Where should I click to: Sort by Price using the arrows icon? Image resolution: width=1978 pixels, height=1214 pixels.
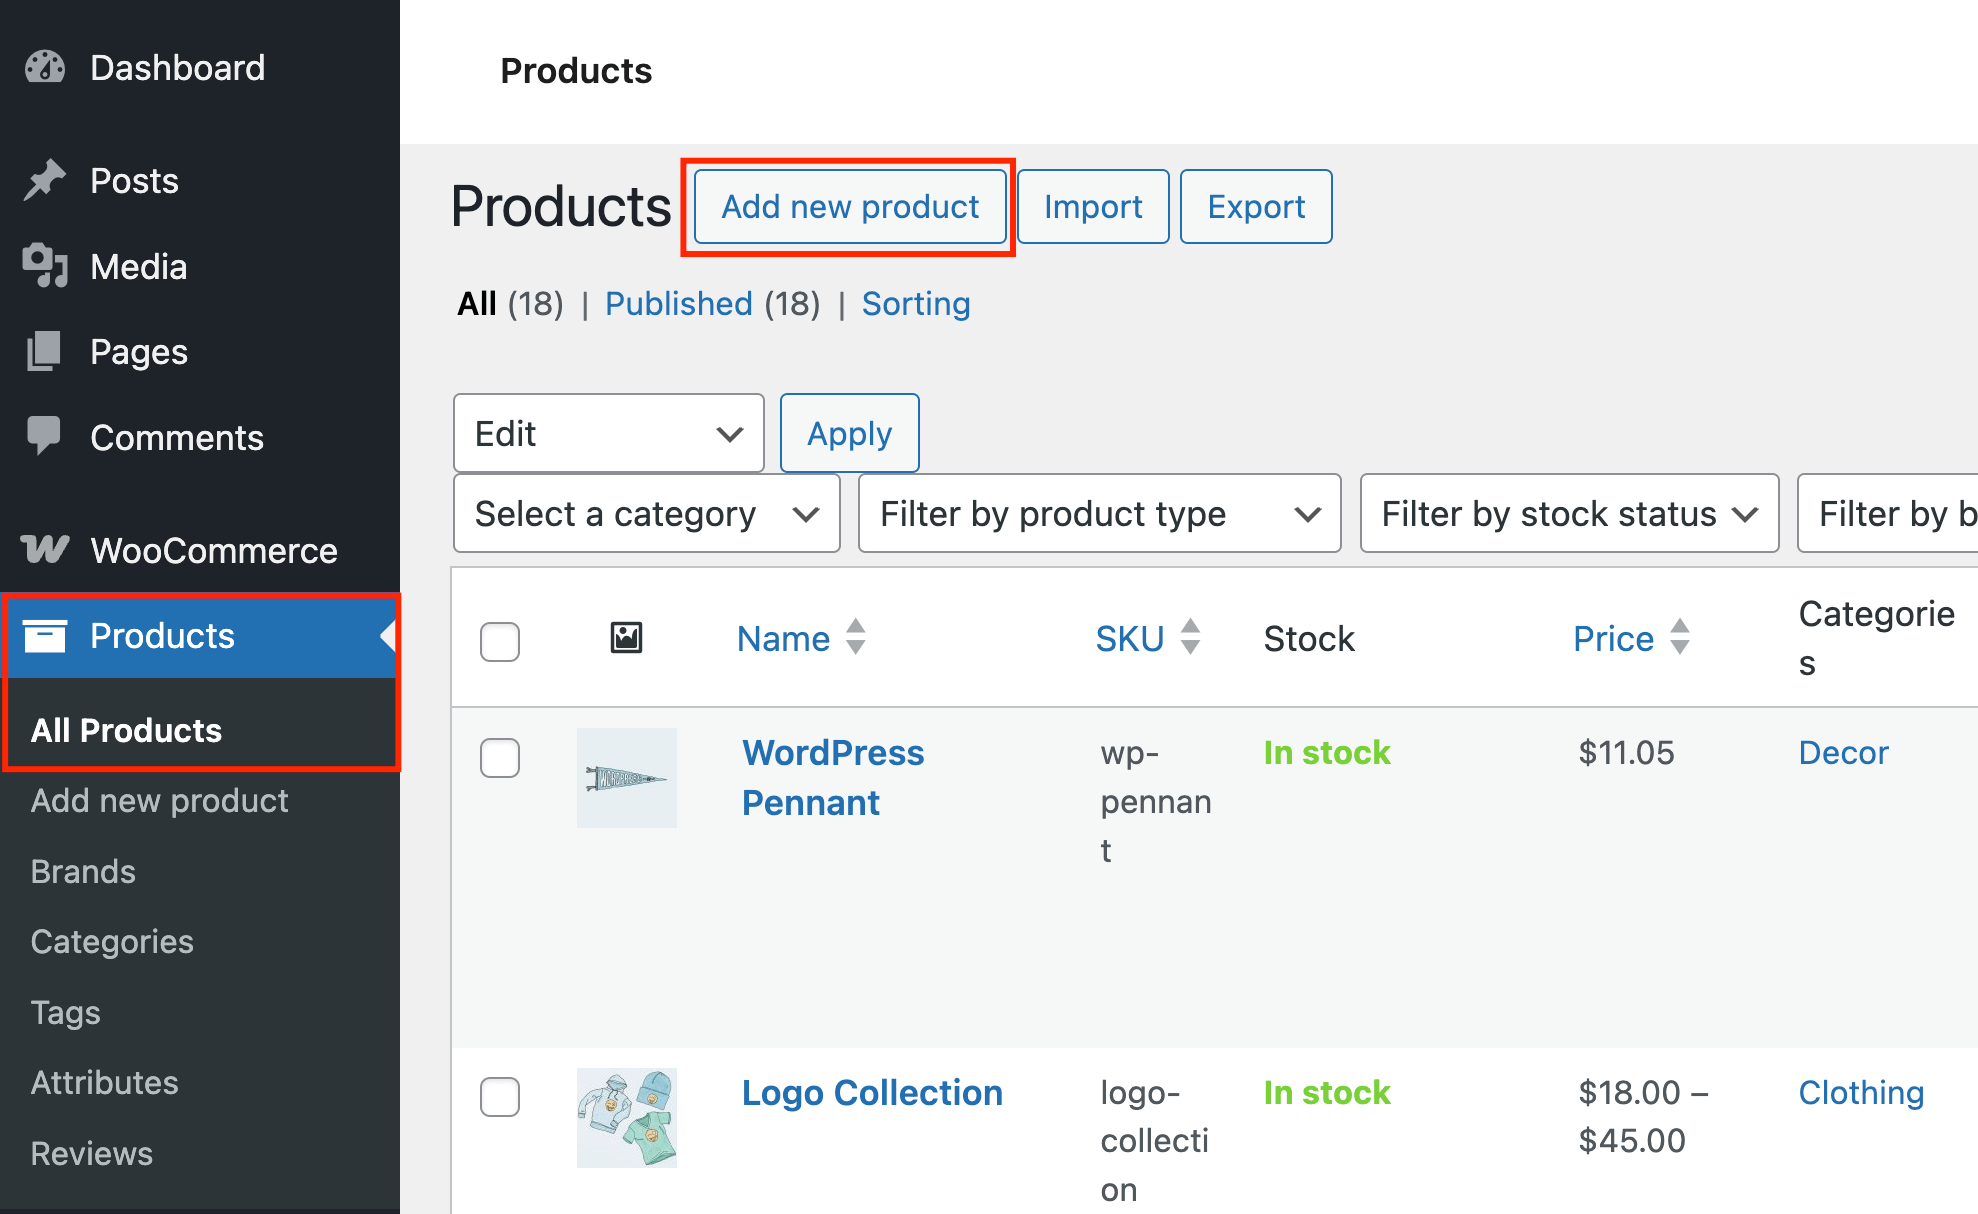[x=1680, y=637]
